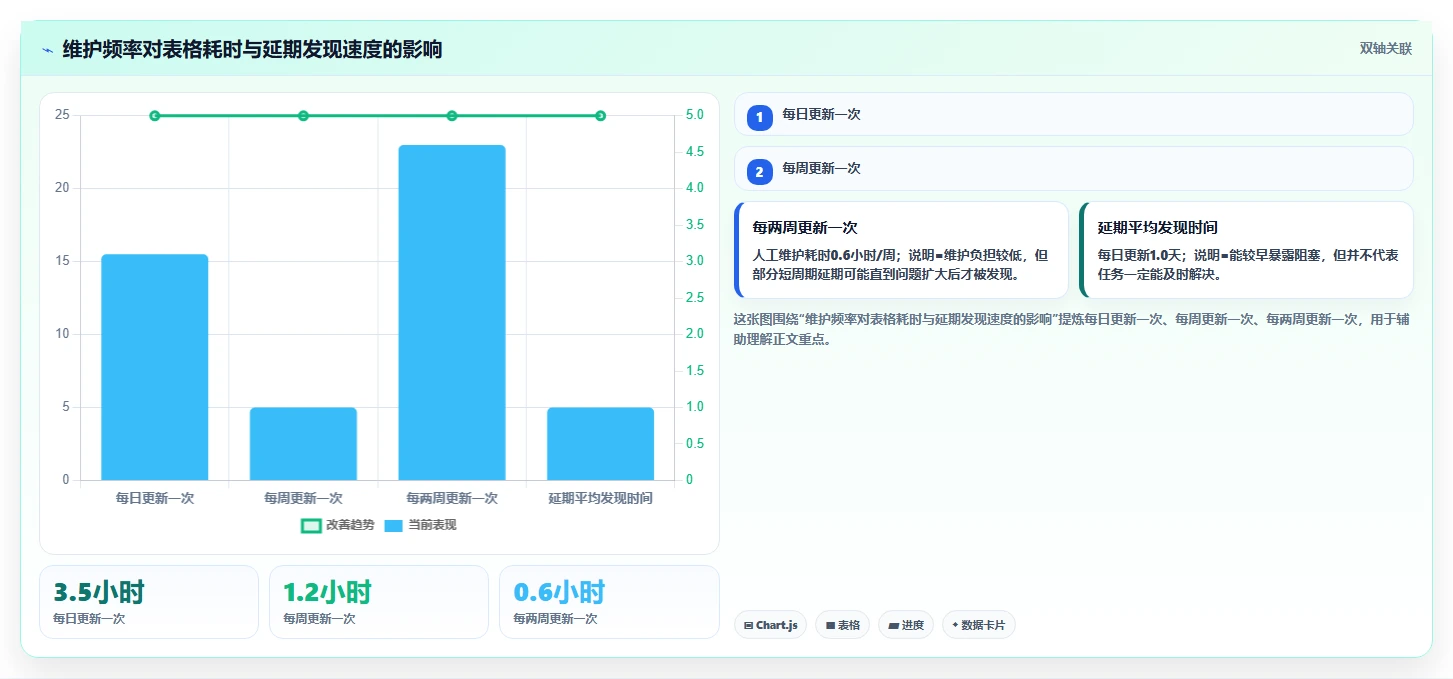Image resolution: width=1453 pixels, height=679 pixels.
Task: Click the trend line point above 每两周更新一次
Action: pyautogui.click(x=452, y=116)
